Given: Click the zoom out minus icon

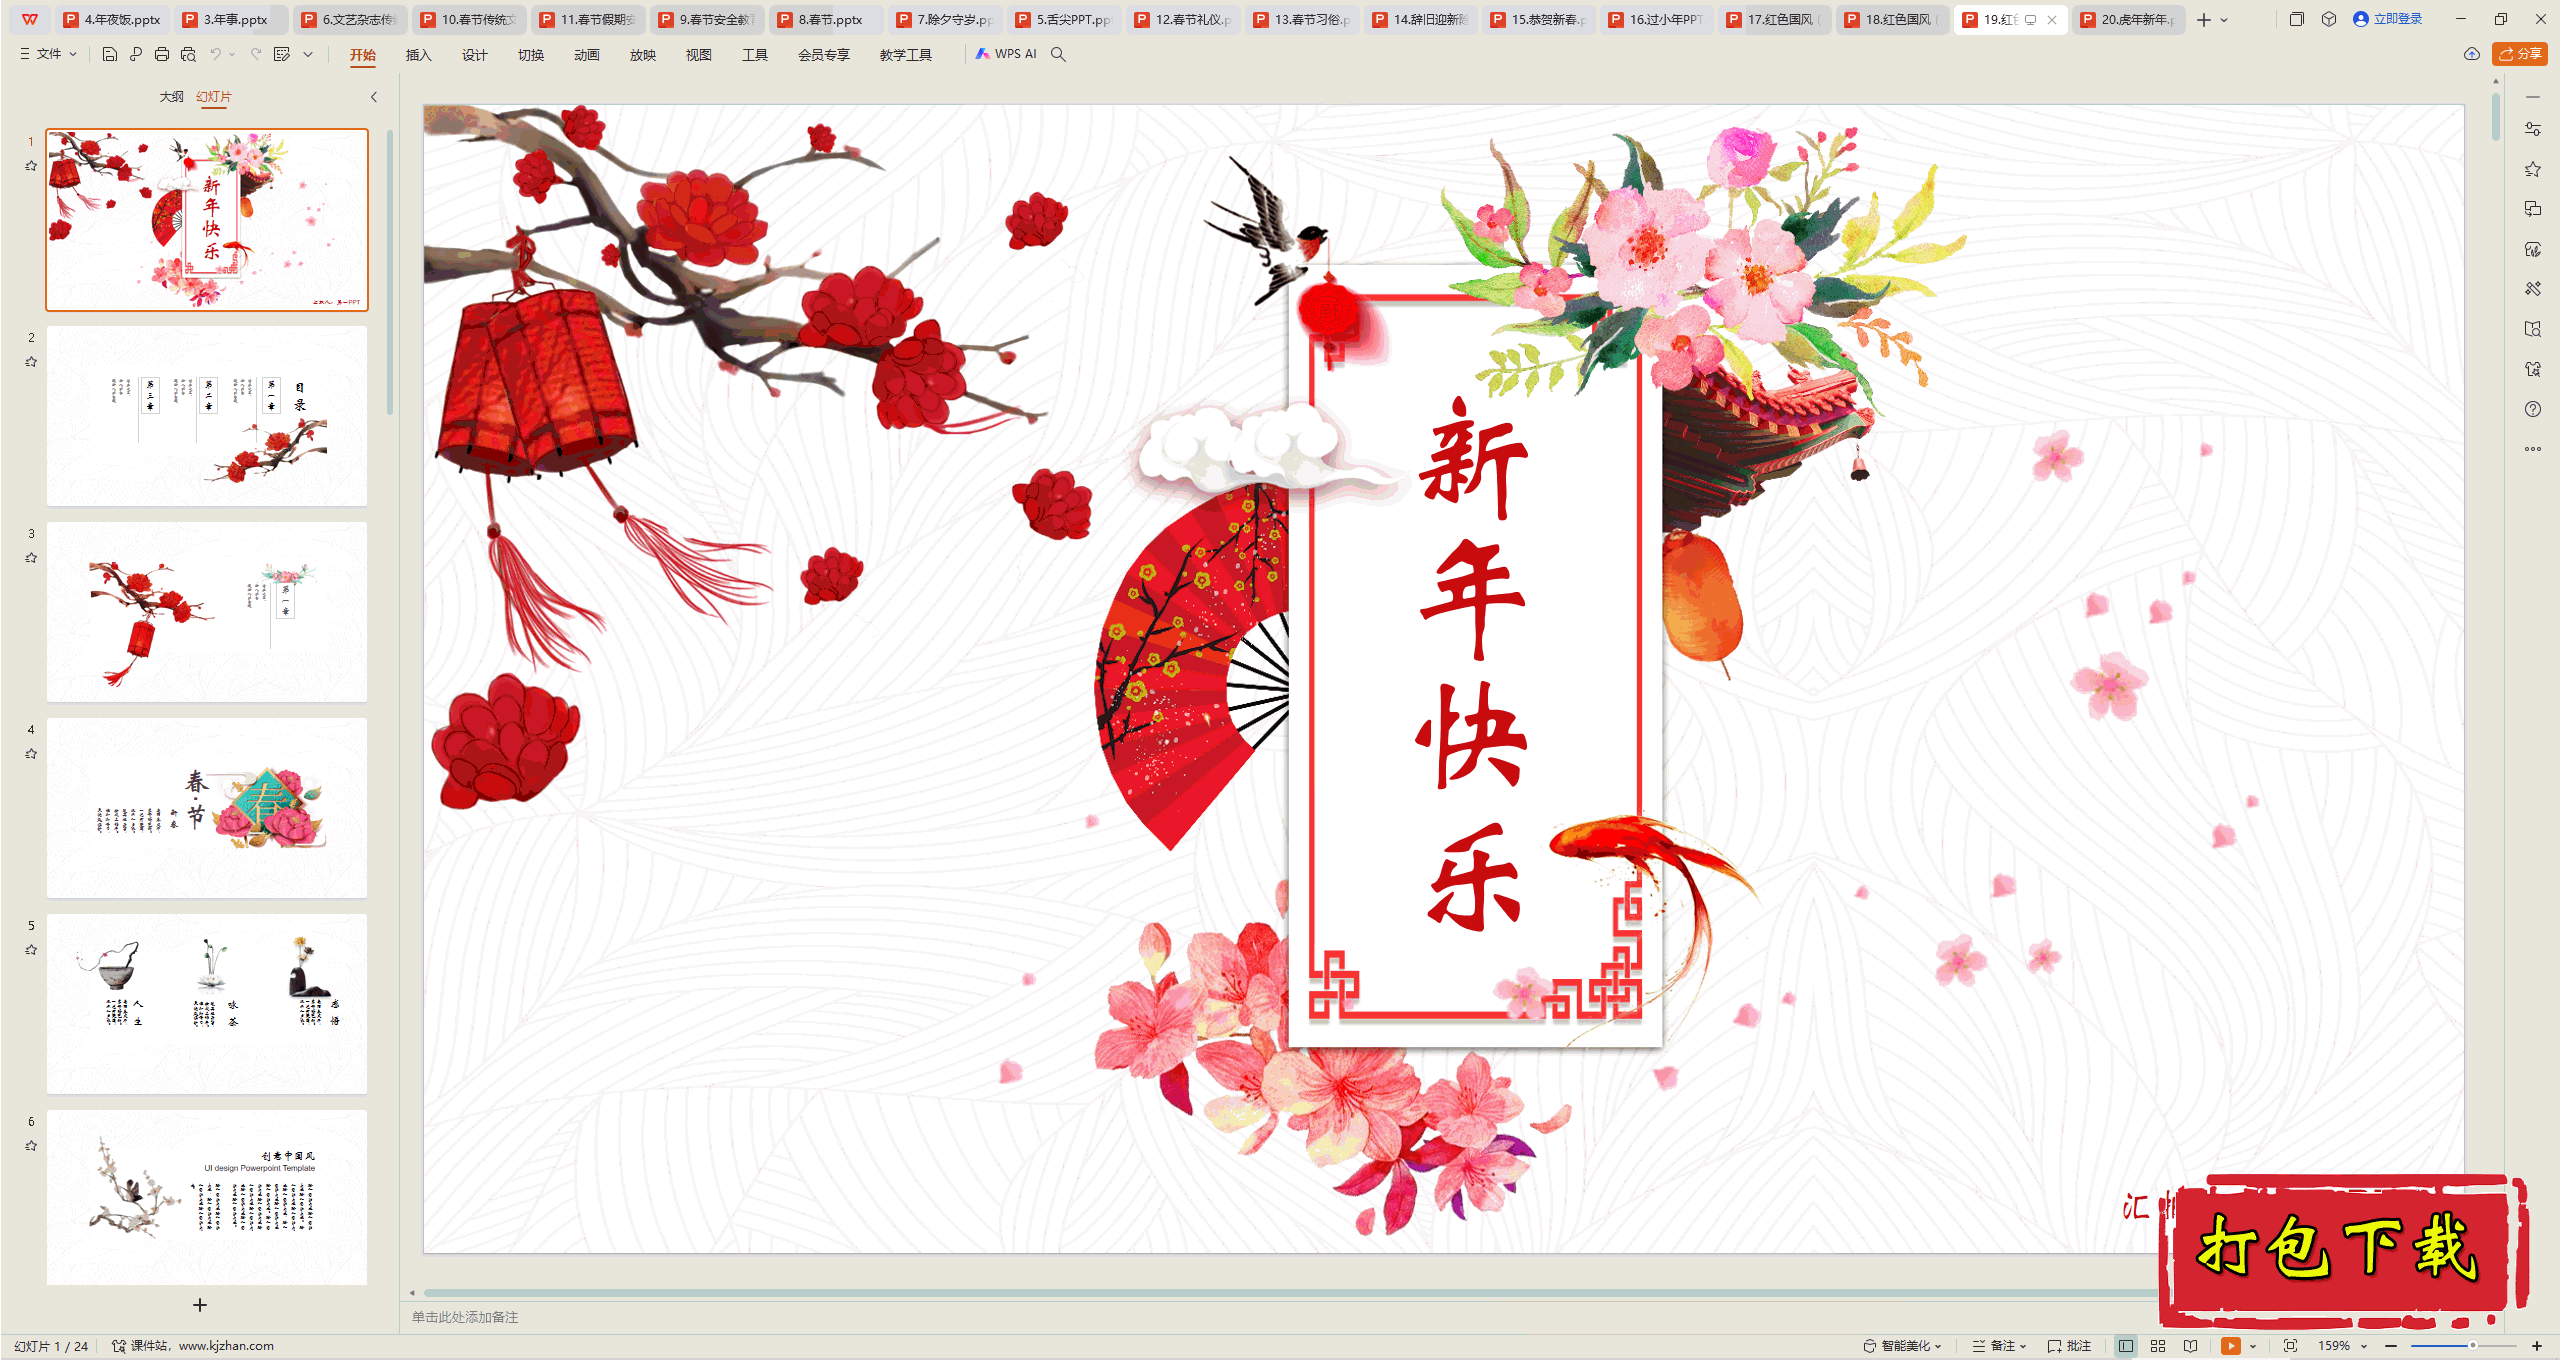Looking at the screenshot, I should (2391, 1346).
